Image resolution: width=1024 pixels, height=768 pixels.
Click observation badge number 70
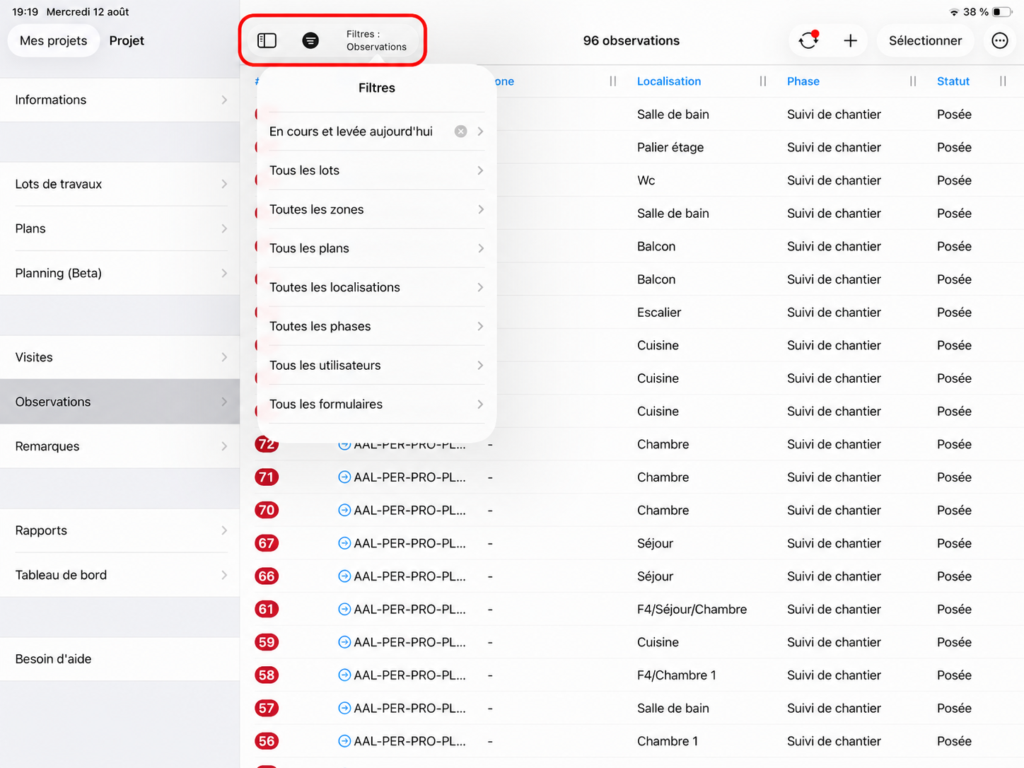click(x=266, y=510)
